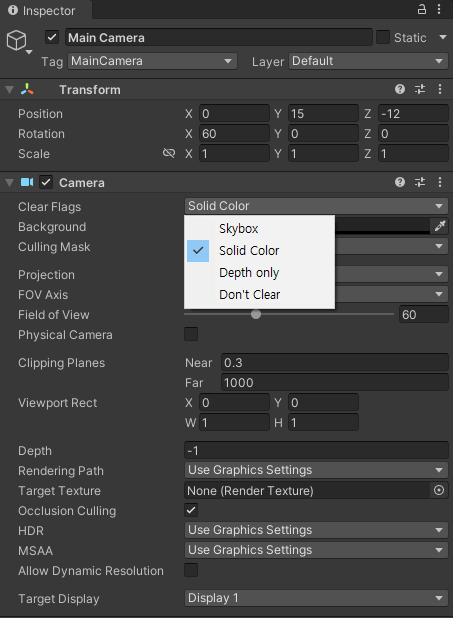Select Skybox from Clear Flags menu
Viewport: 453px width, 618px height.
point(259,229)
